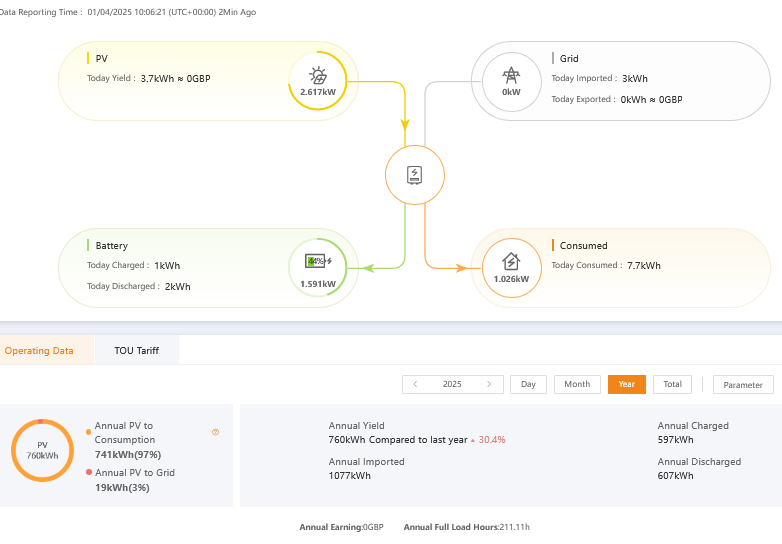Click the 1.026kW consumption power value
This screenshot has height=544, width=782.
(511, 279)
